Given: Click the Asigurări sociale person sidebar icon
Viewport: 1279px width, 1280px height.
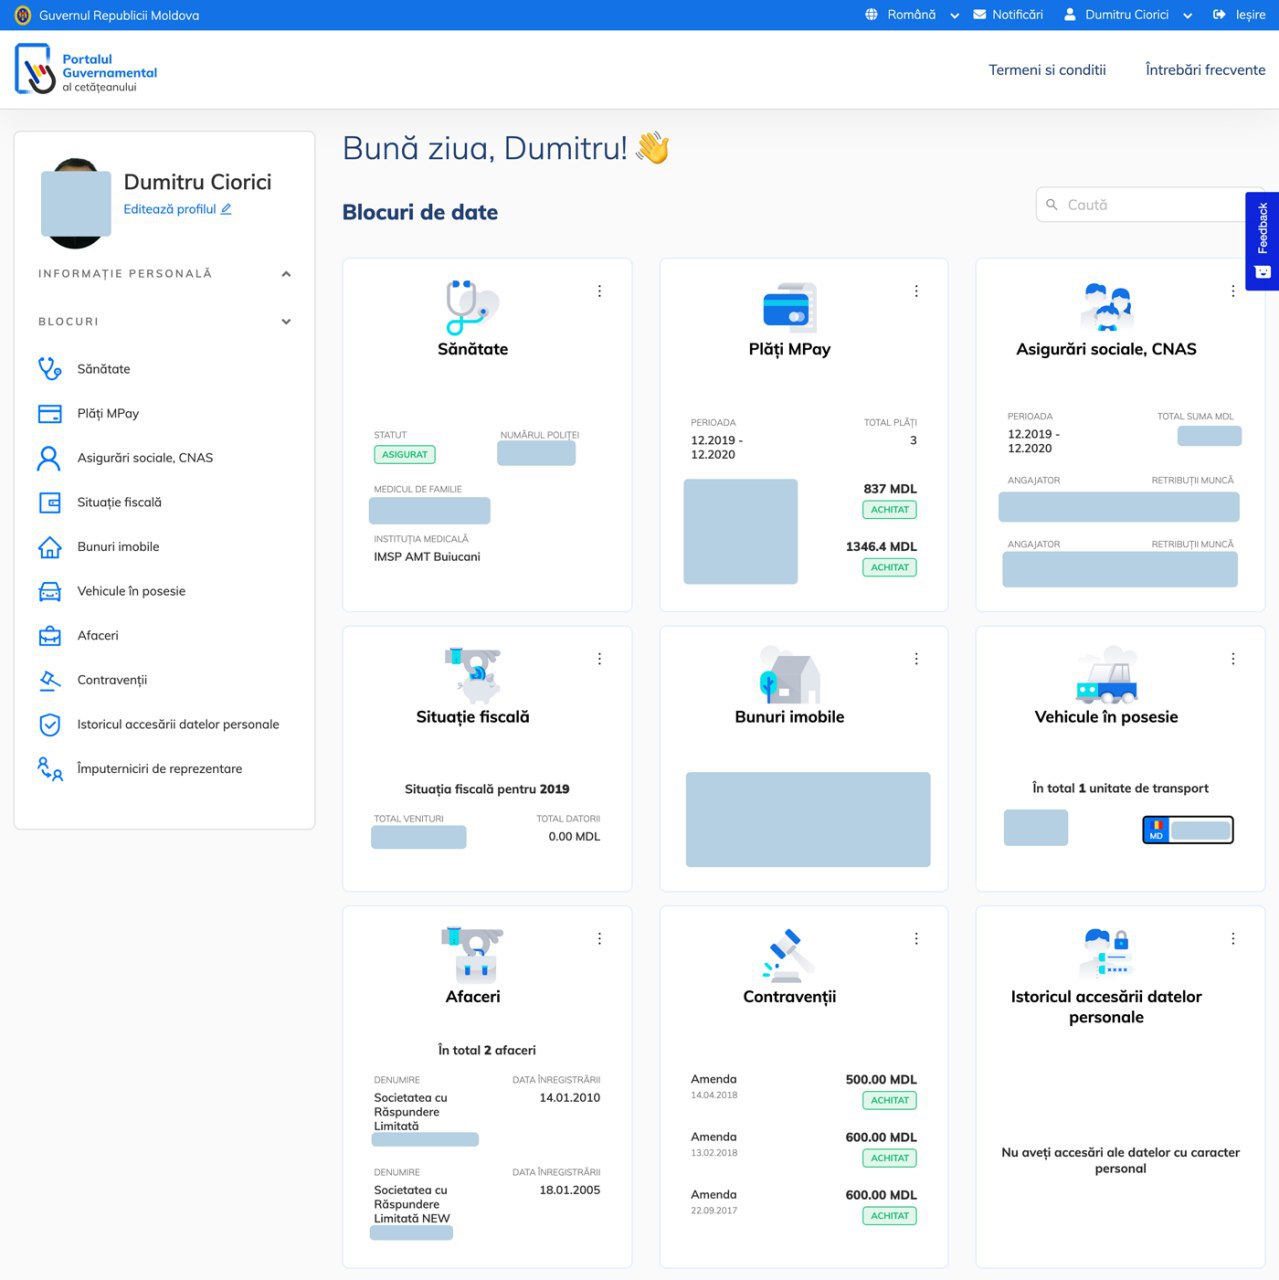Looking at the screenshot, I should click(x=49, y=458).
